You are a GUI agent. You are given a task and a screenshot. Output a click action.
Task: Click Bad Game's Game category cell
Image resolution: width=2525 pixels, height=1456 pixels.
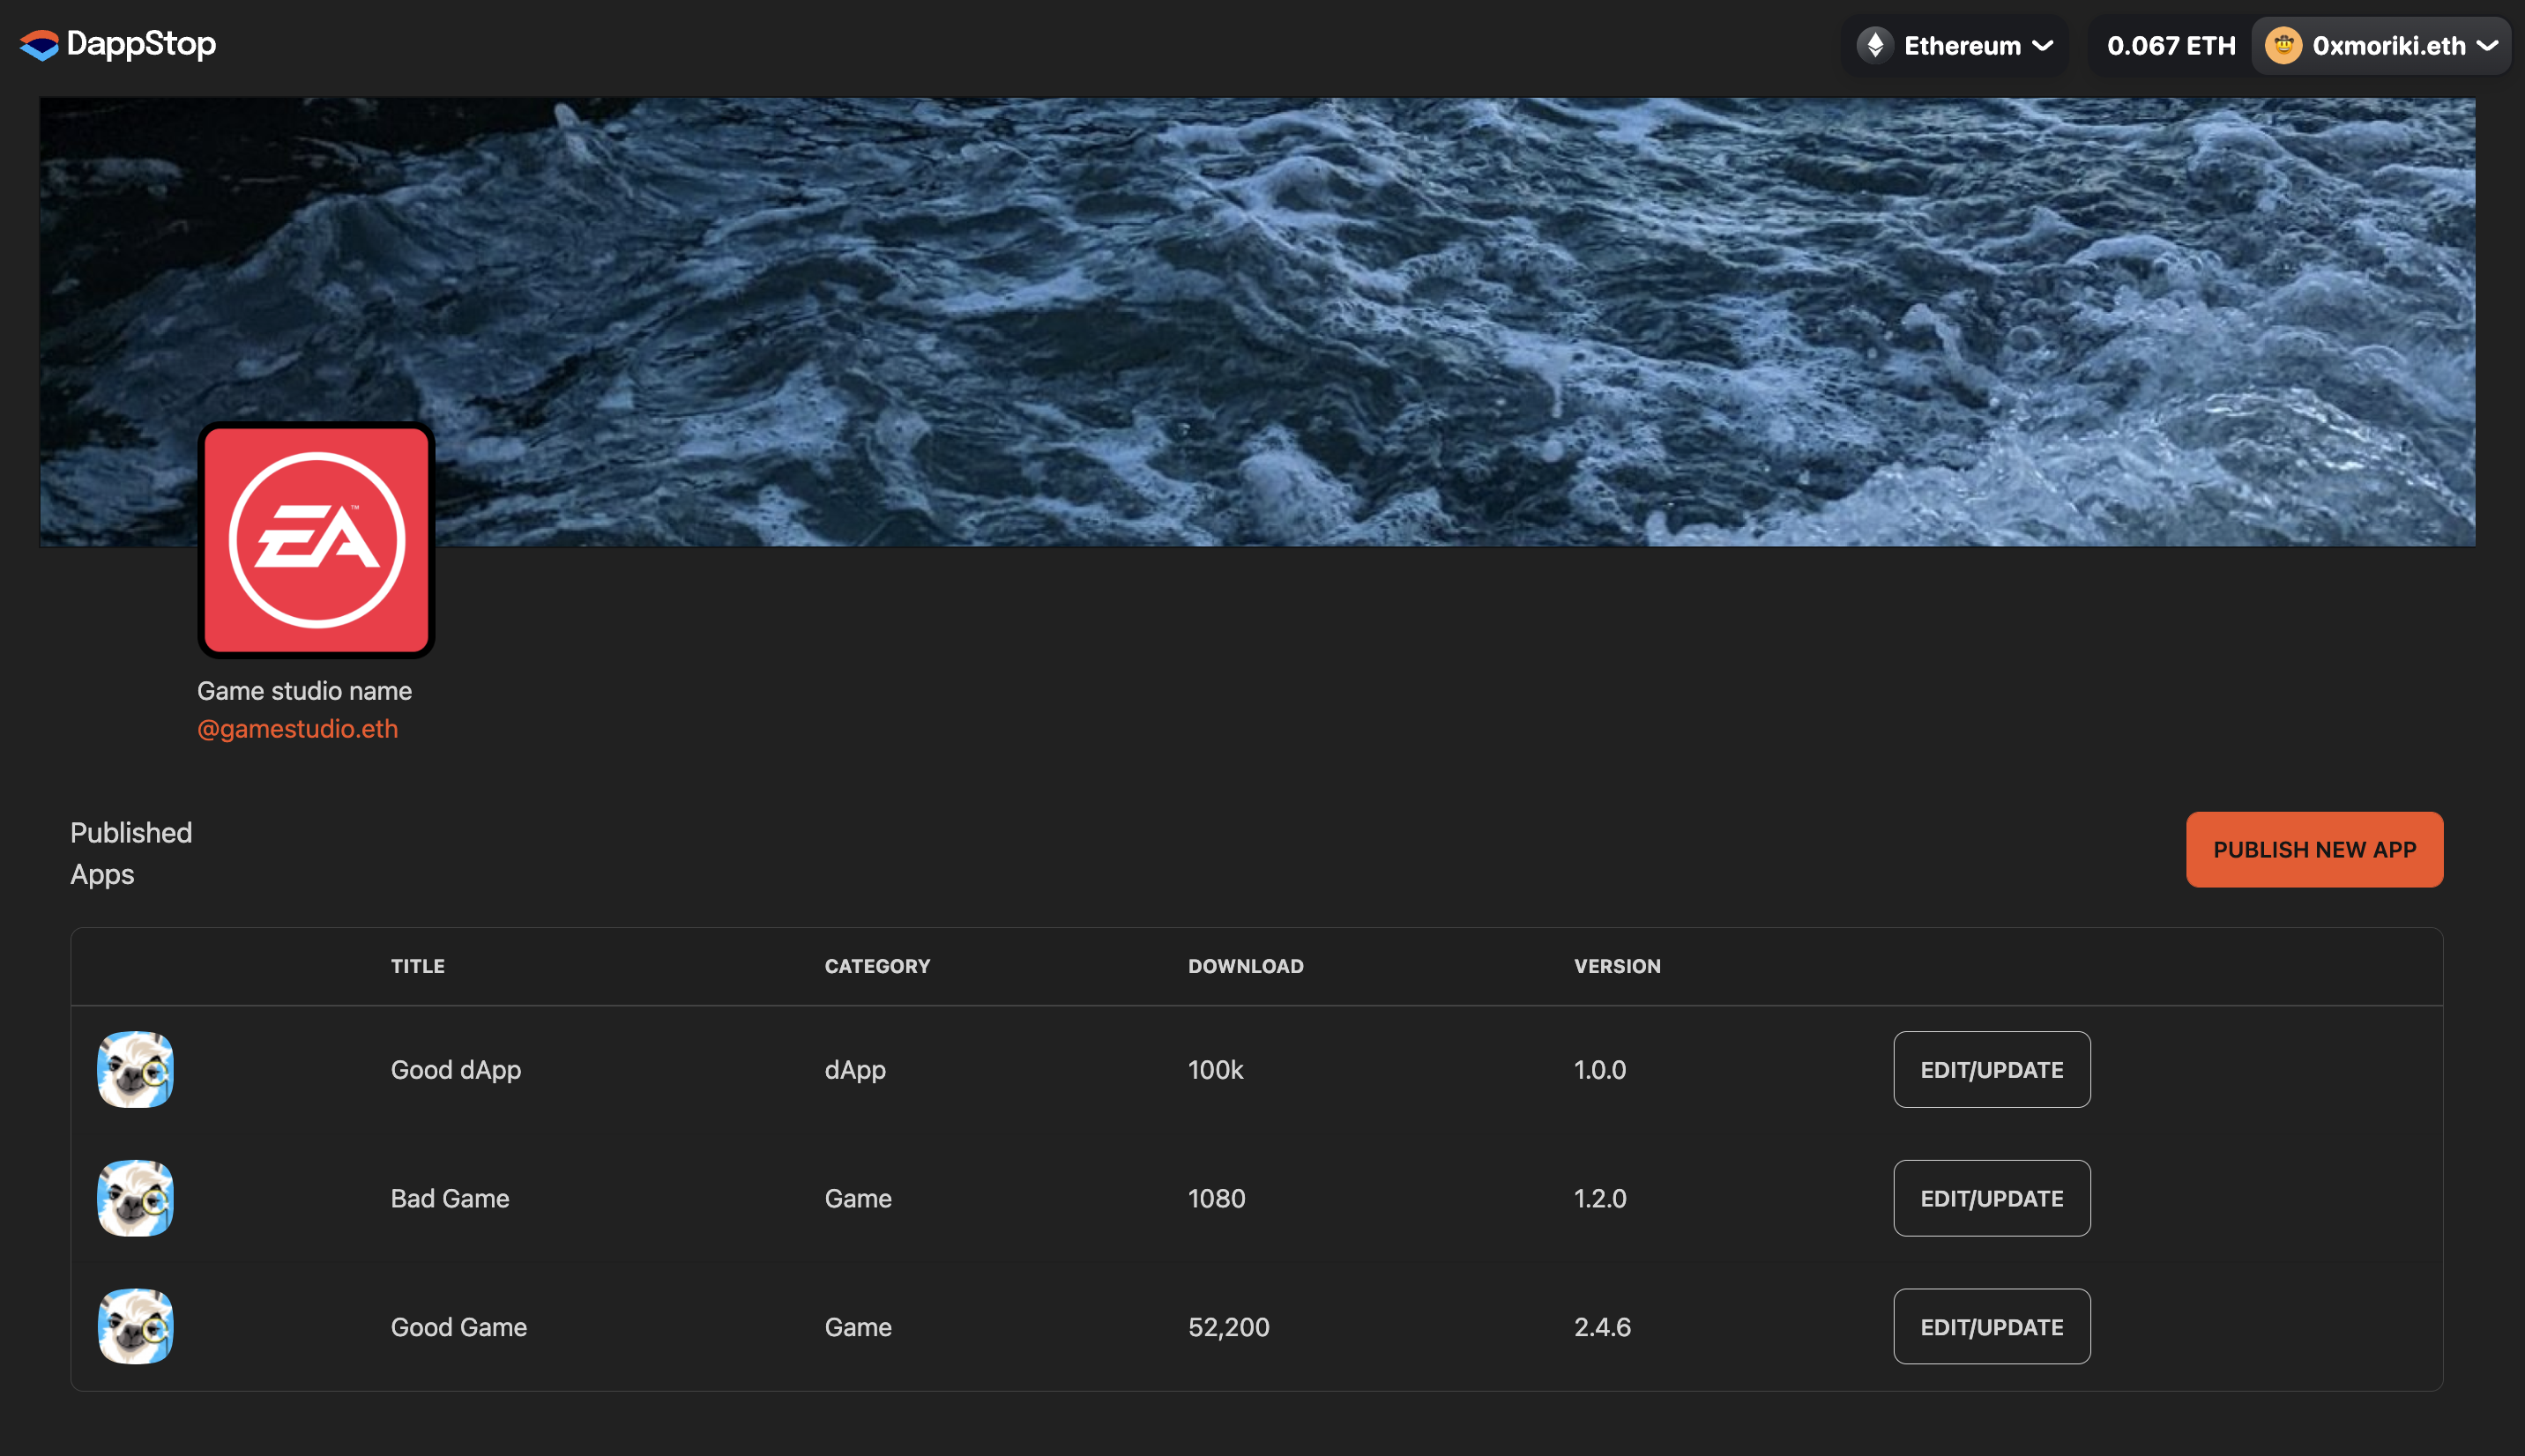click(858, 1198)
